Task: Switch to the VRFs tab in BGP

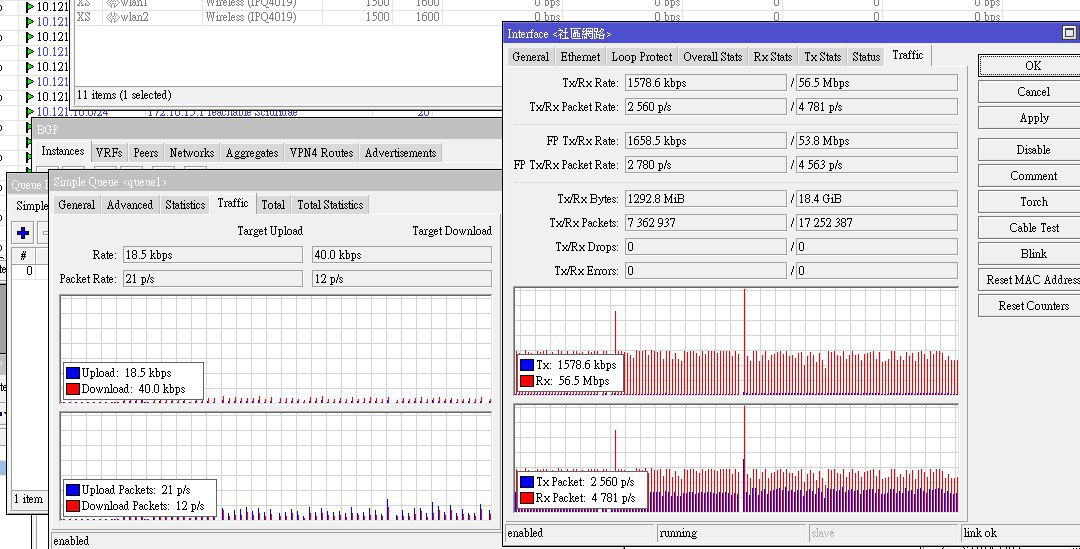Action: pos(109,153)
